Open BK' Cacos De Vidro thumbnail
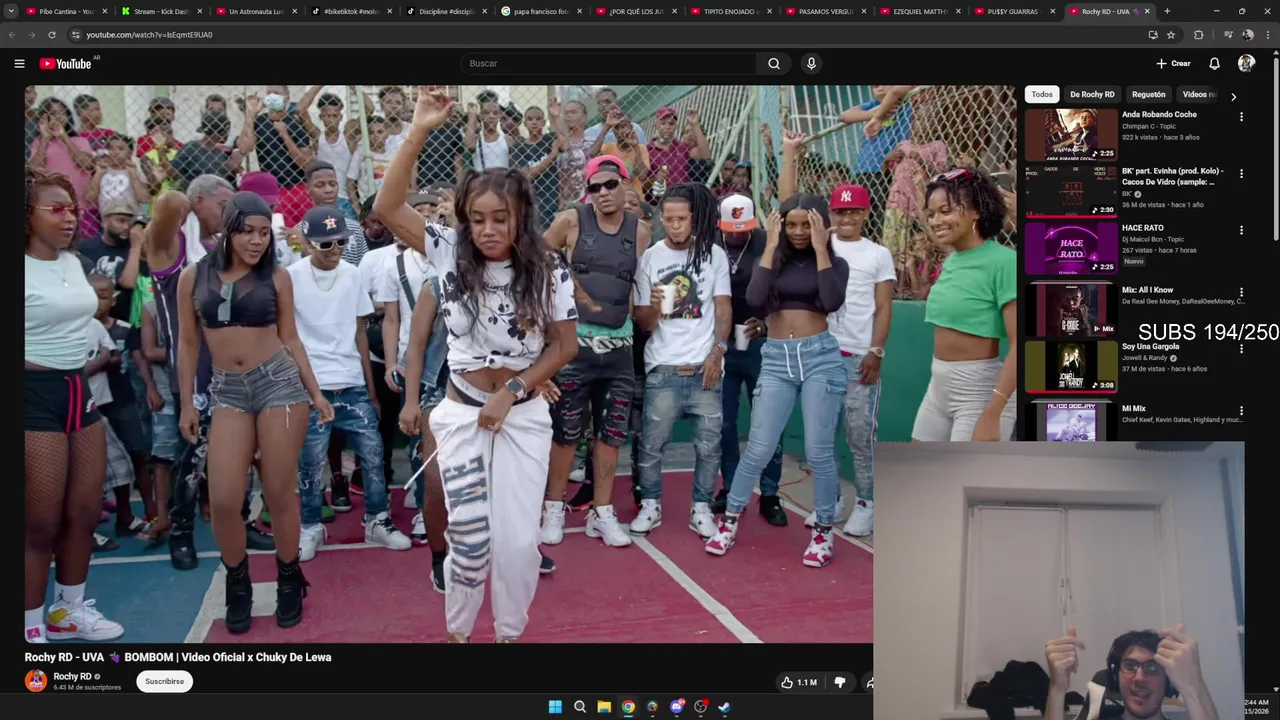This screenshot has width=1280, height=720. pos(1071,191)
